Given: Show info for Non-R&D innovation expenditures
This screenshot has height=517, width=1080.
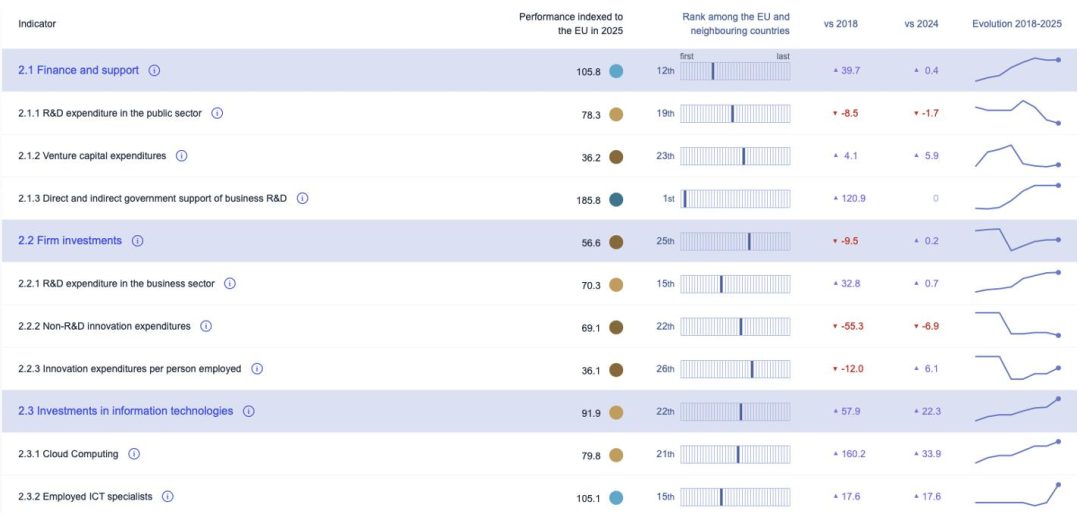Looking at the screenshot, I should [205, 326].
